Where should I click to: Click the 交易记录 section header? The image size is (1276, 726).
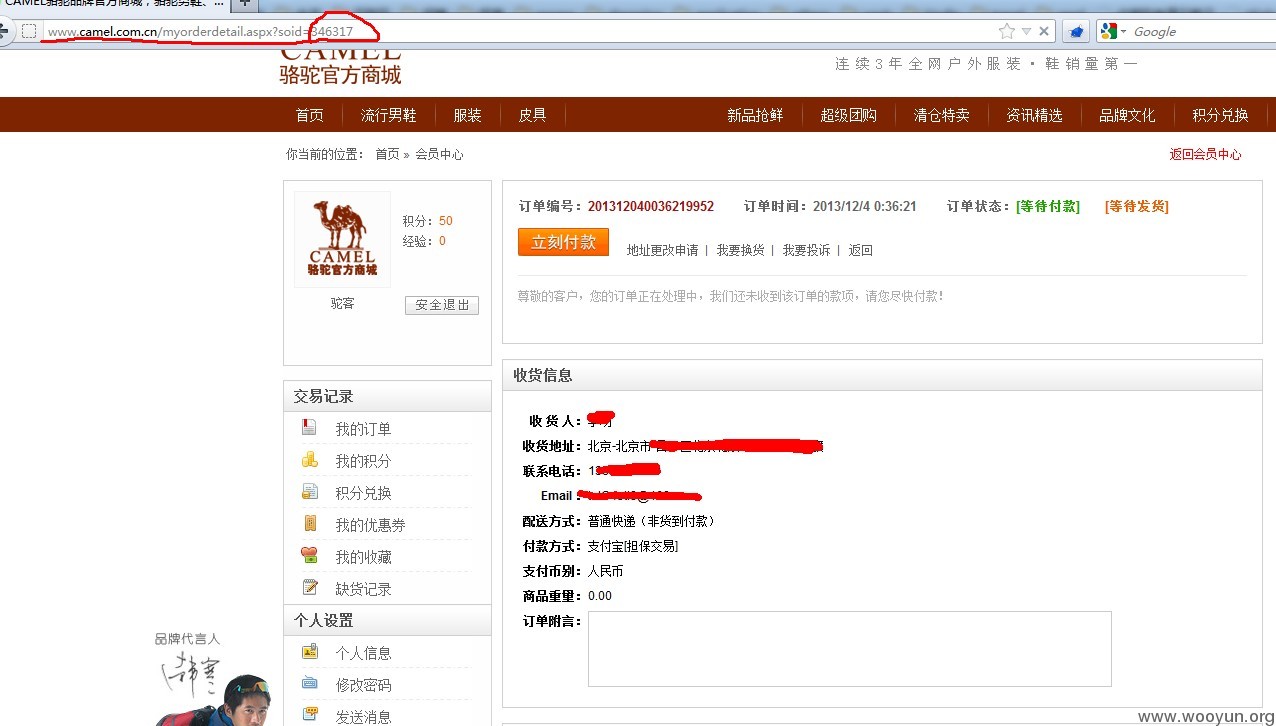tap(387, 396)
